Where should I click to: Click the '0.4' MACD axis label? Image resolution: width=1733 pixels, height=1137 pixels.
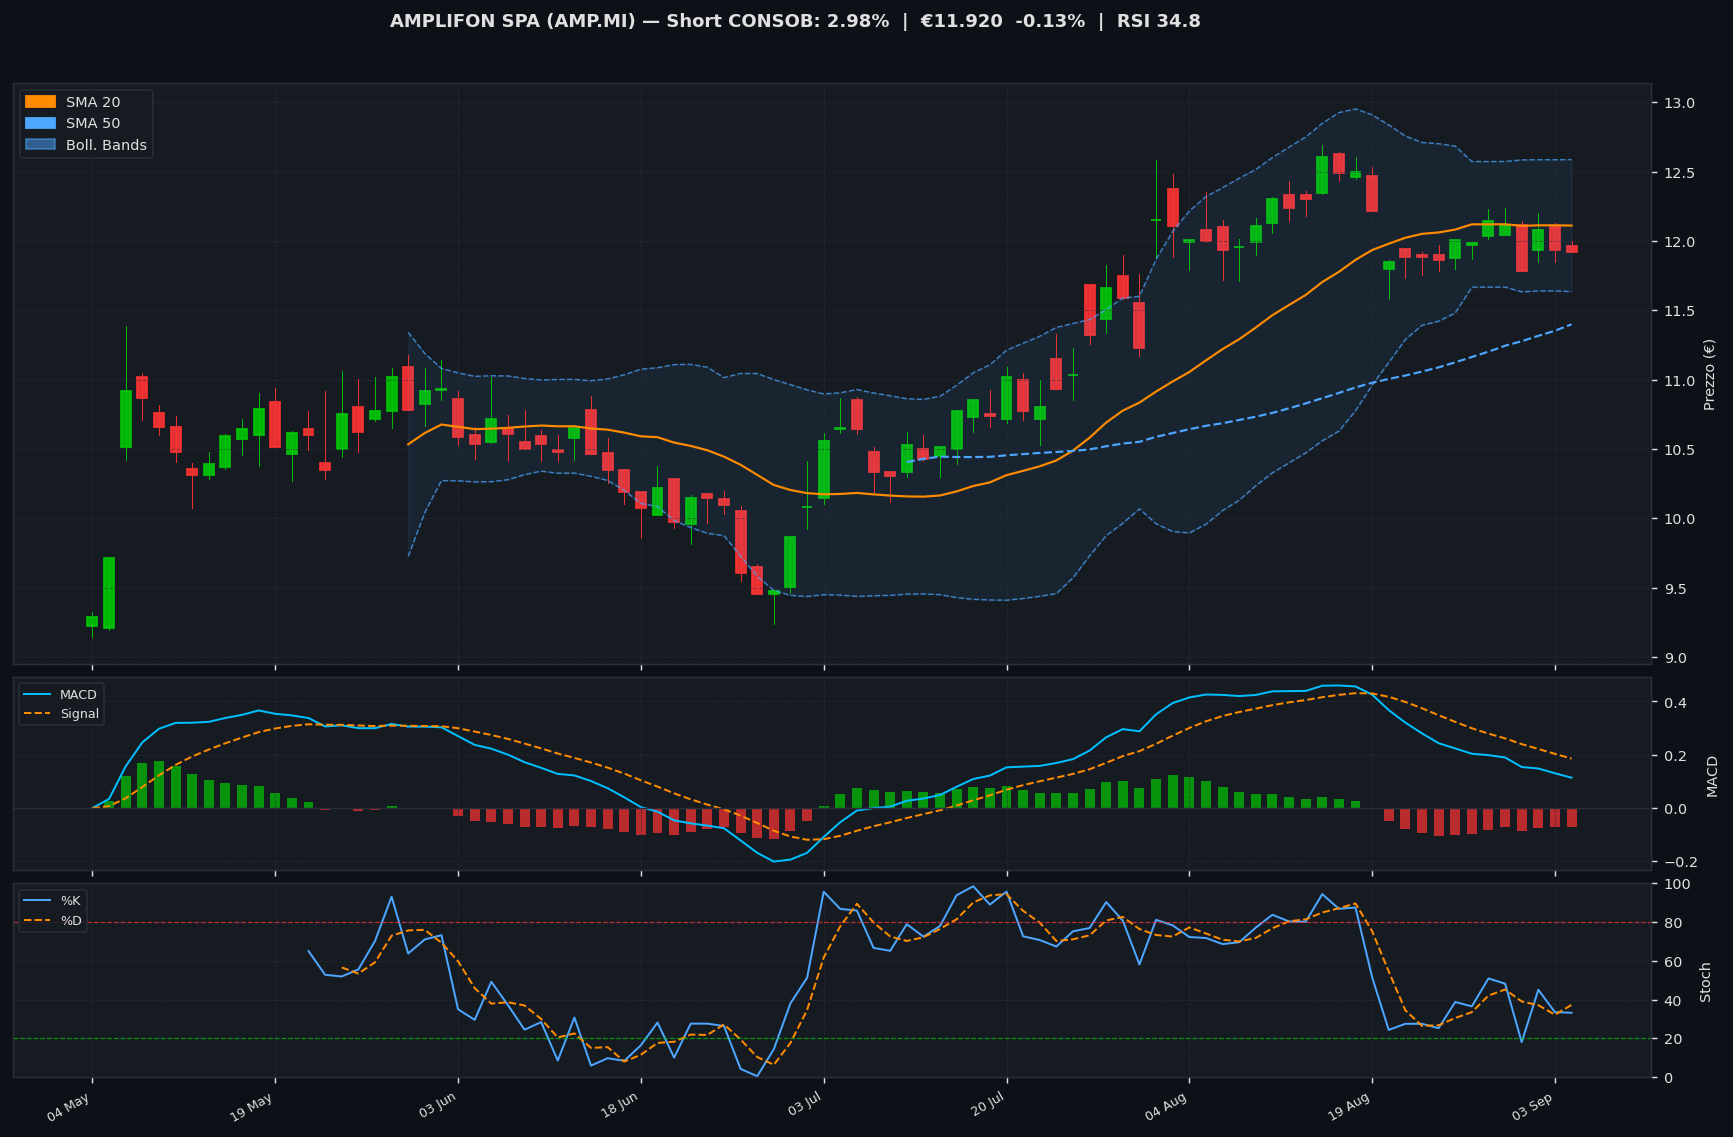[x=1674, y=703]
